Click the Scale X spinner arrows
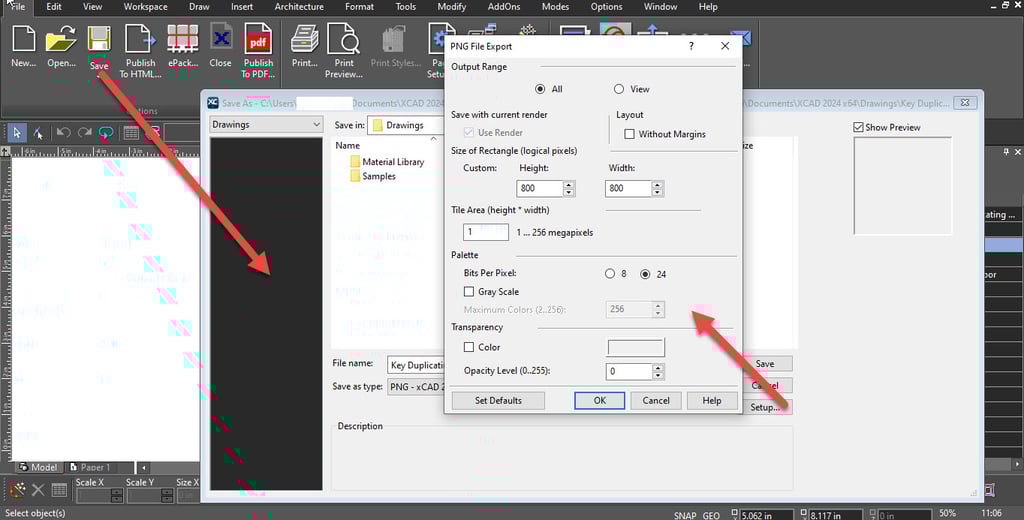 pos(117,496)
